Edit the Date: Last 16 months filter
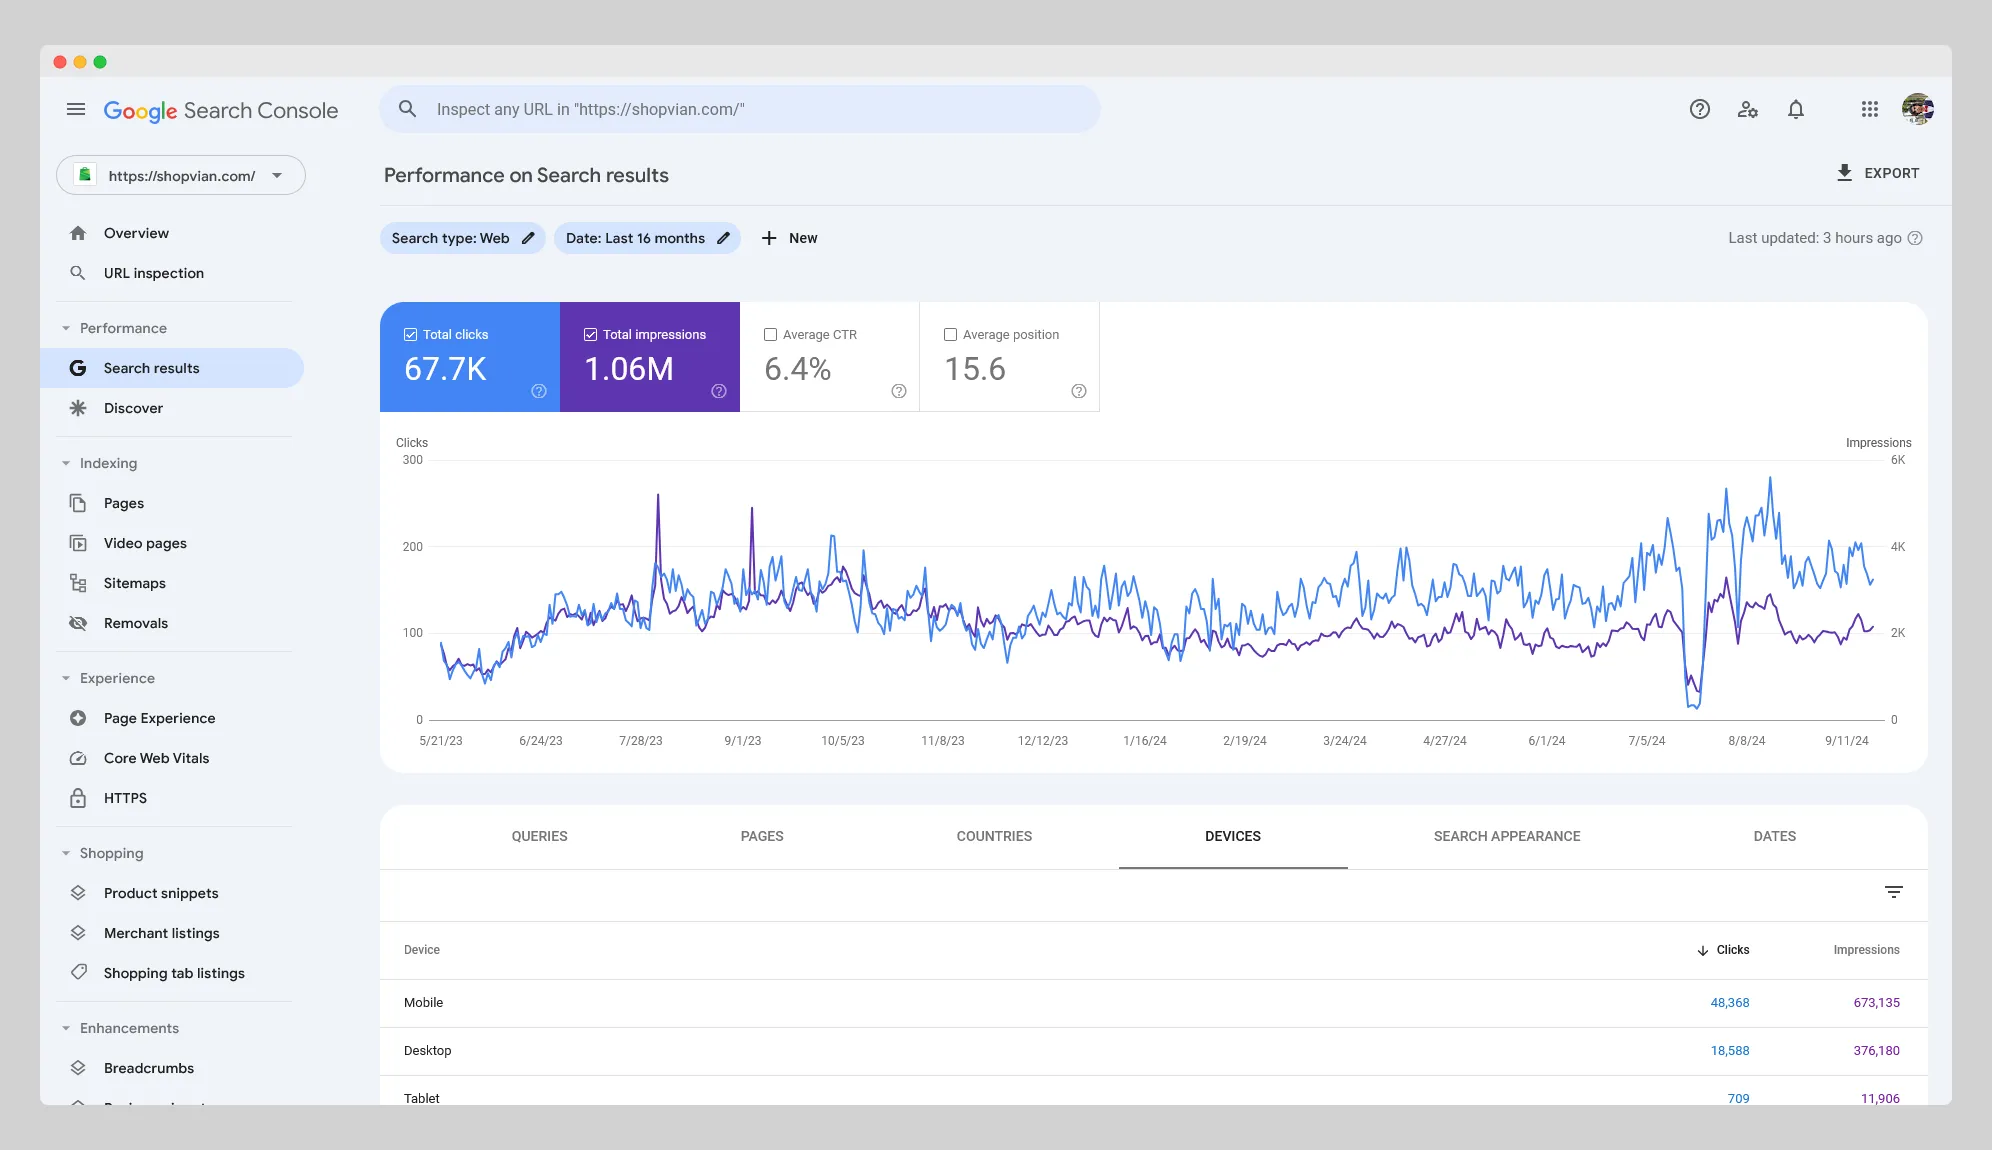Image resolution: width=1992 pixels, height=1150 pixels. click(x=723, y=238)
